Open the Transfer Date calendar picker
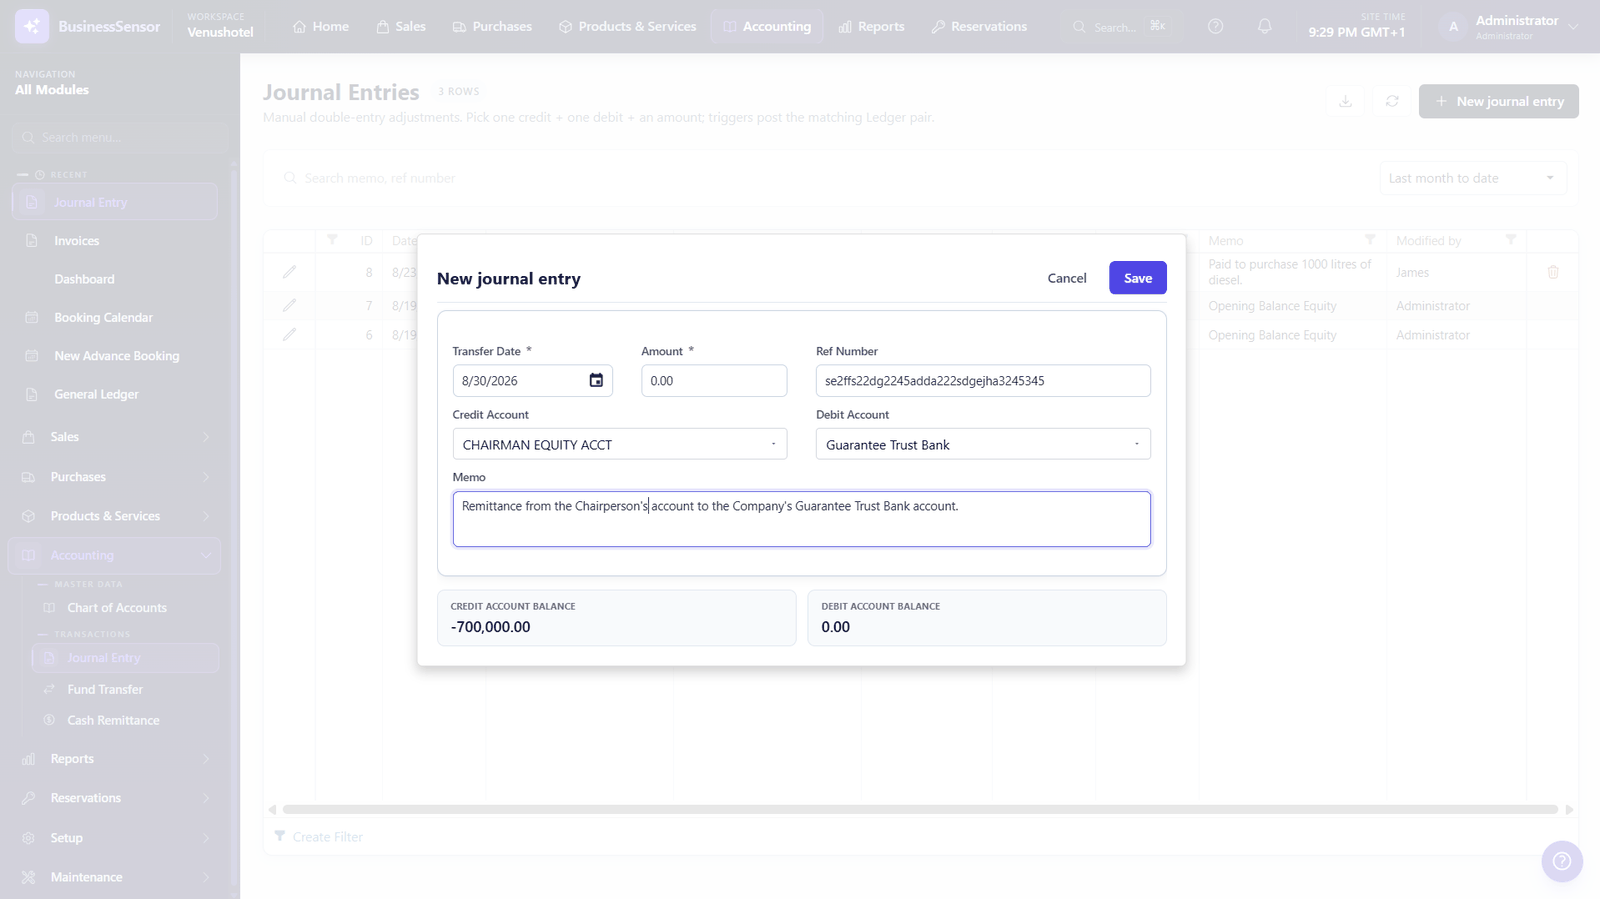Image resolution: width=1600 pixels, height=899 pixels. pos(596,380)
